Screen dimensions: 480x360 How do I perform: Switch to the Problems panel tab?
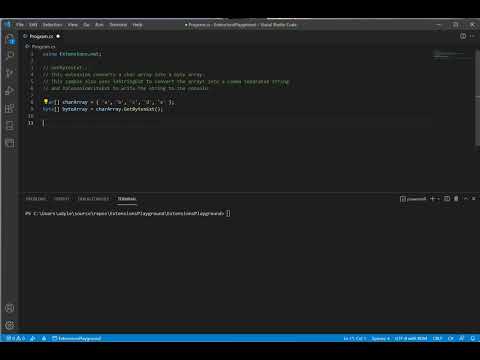(x=36, y=199)
